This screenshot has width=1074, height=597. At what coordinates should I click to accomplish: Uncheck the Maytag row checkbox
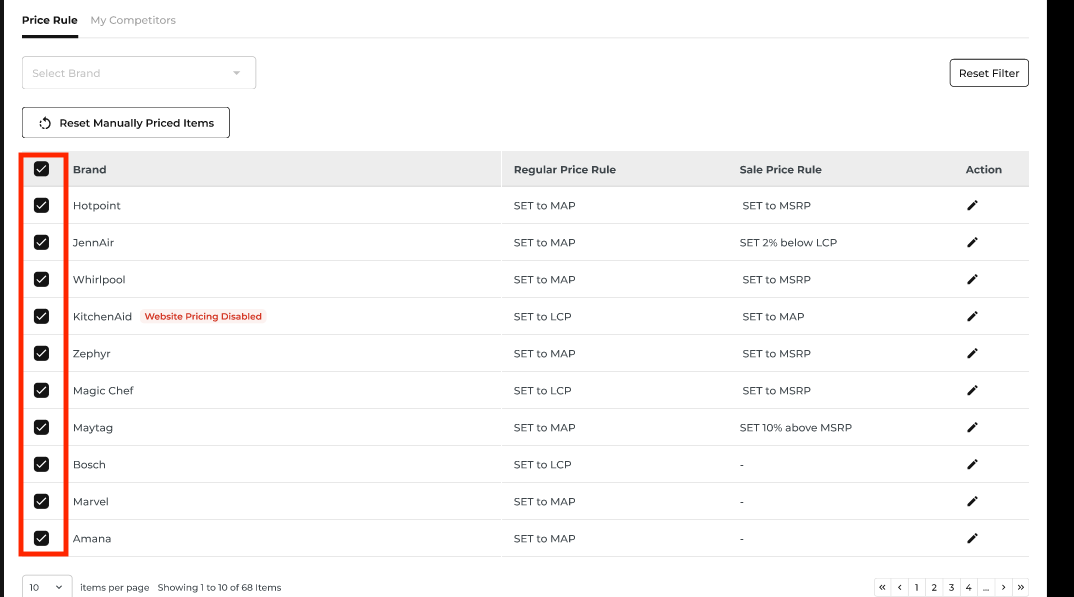(x=41, y=427)
